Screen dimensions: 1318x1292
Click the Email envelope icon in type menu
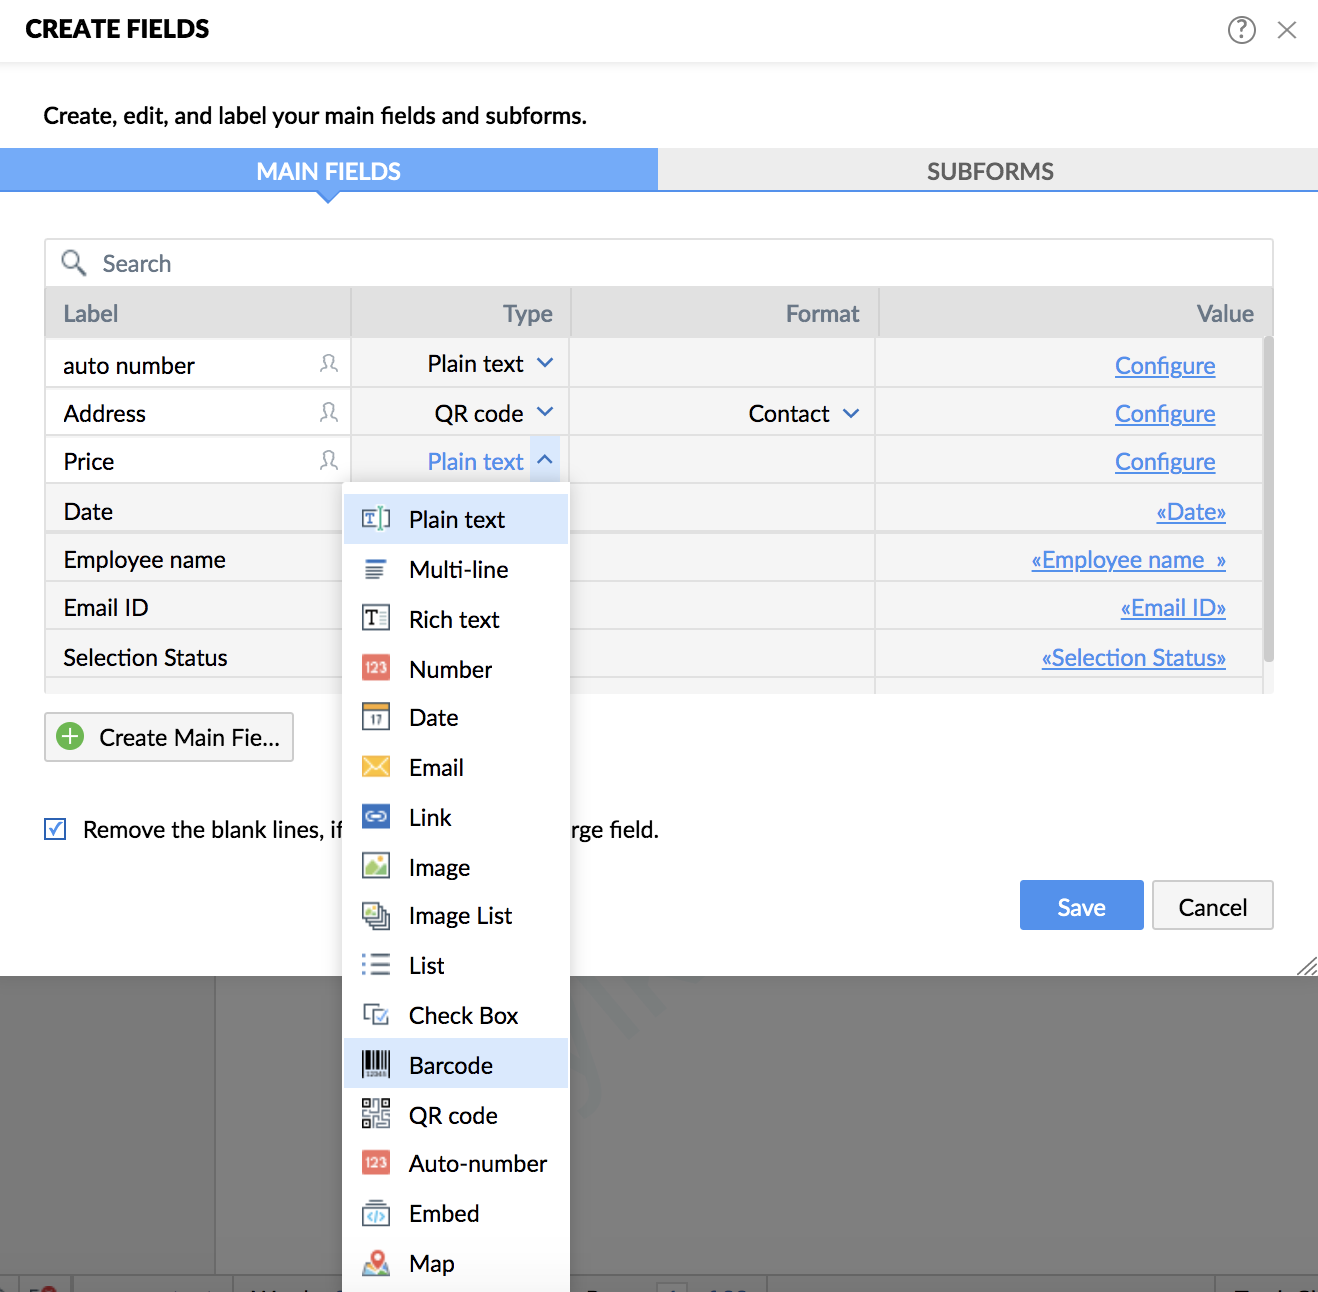376,767
